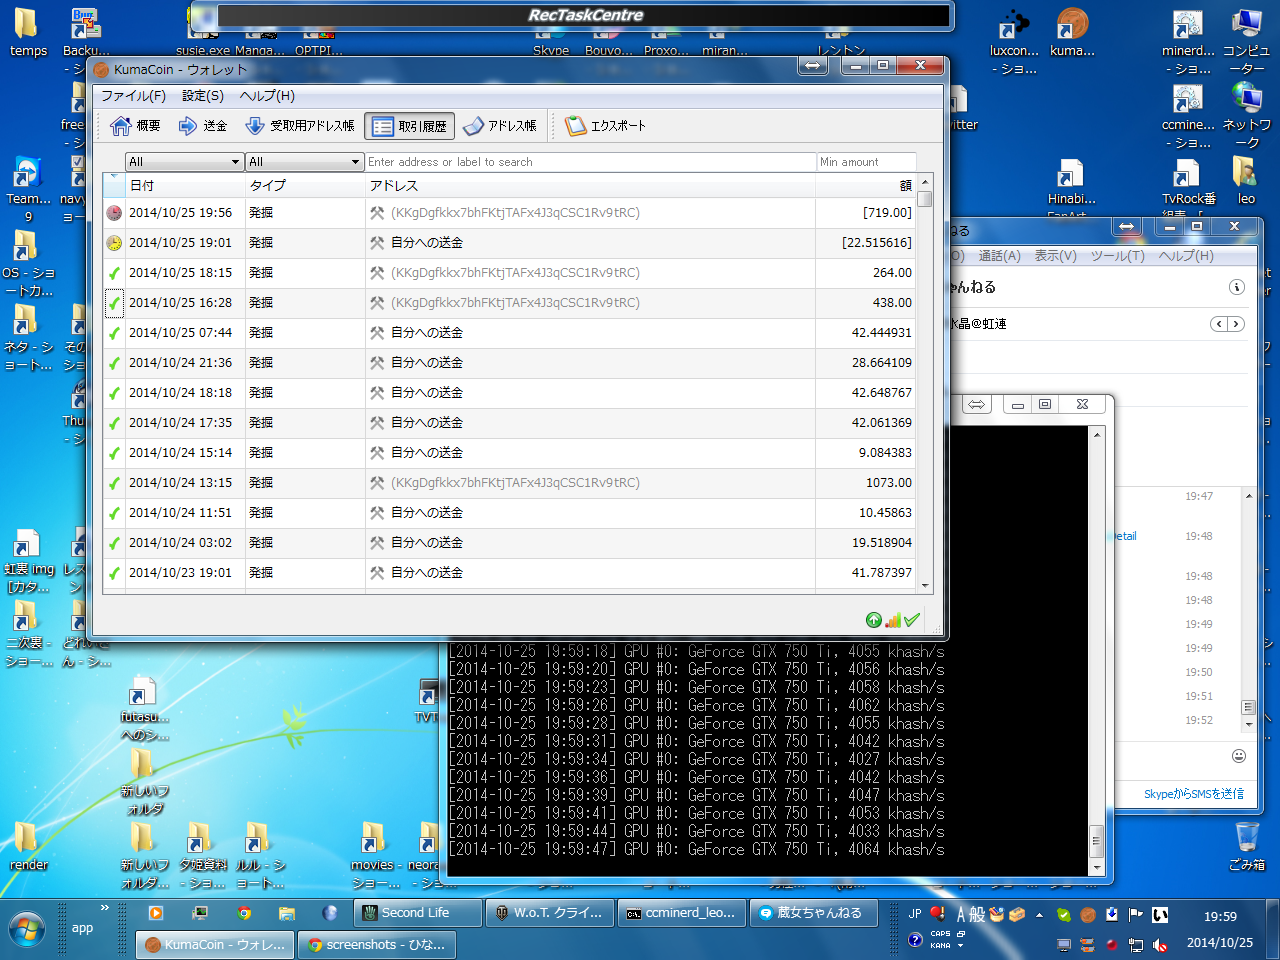
Task: Expand the first All date filter dropdown
Action: click(185, 162)
